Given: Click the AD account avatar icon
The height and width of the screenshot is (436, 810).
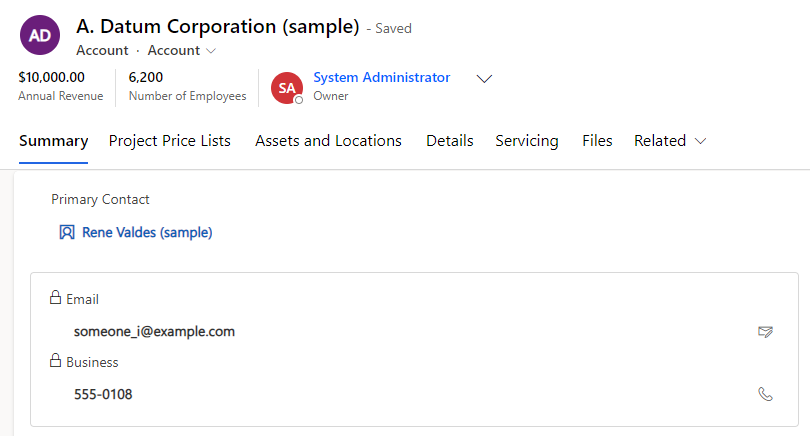Looking at the screenshot, I should click(x=40, y=35).
